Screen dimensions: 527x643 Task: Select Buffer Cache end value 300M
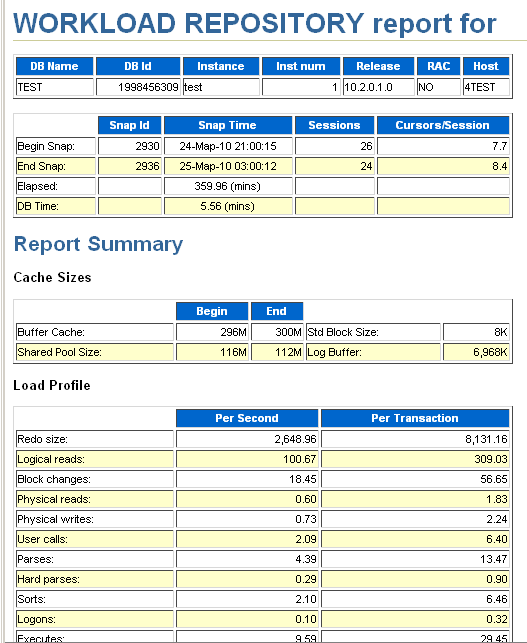pos(277,332)
